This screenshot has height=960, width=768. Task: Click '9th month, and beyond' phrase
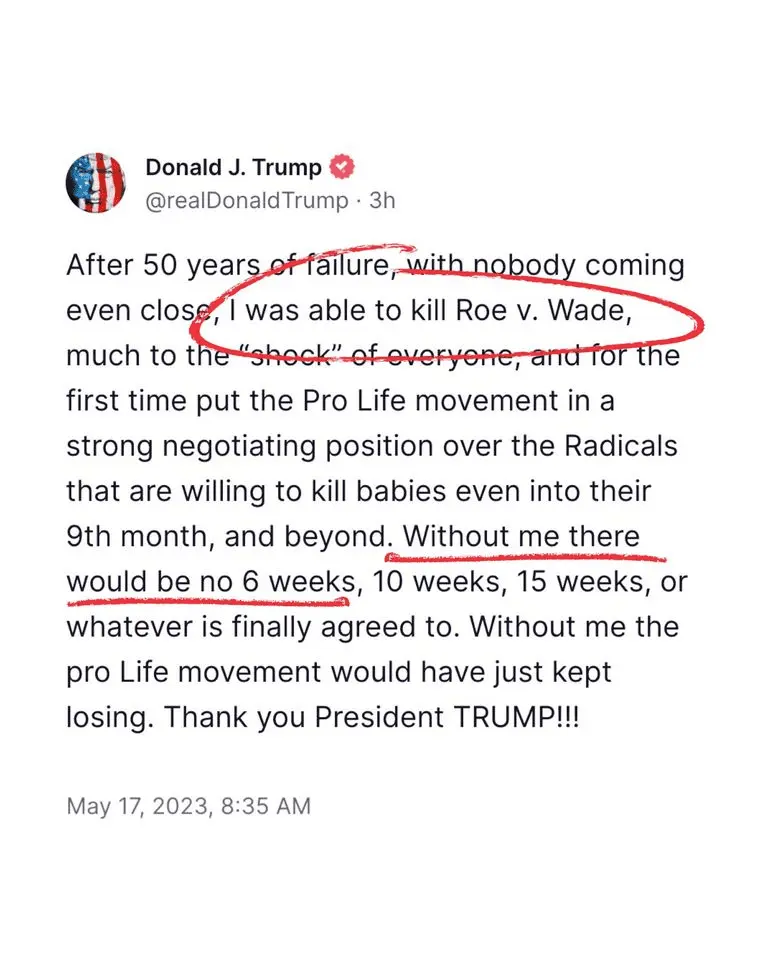pyautogui.click(x=227, y=537)
